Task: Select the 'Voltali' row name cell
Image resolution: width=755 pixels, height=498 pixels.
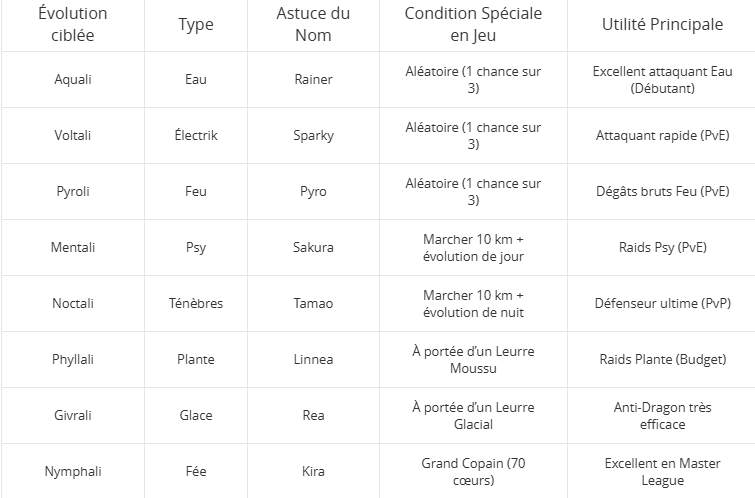Action: pos(72,136)
